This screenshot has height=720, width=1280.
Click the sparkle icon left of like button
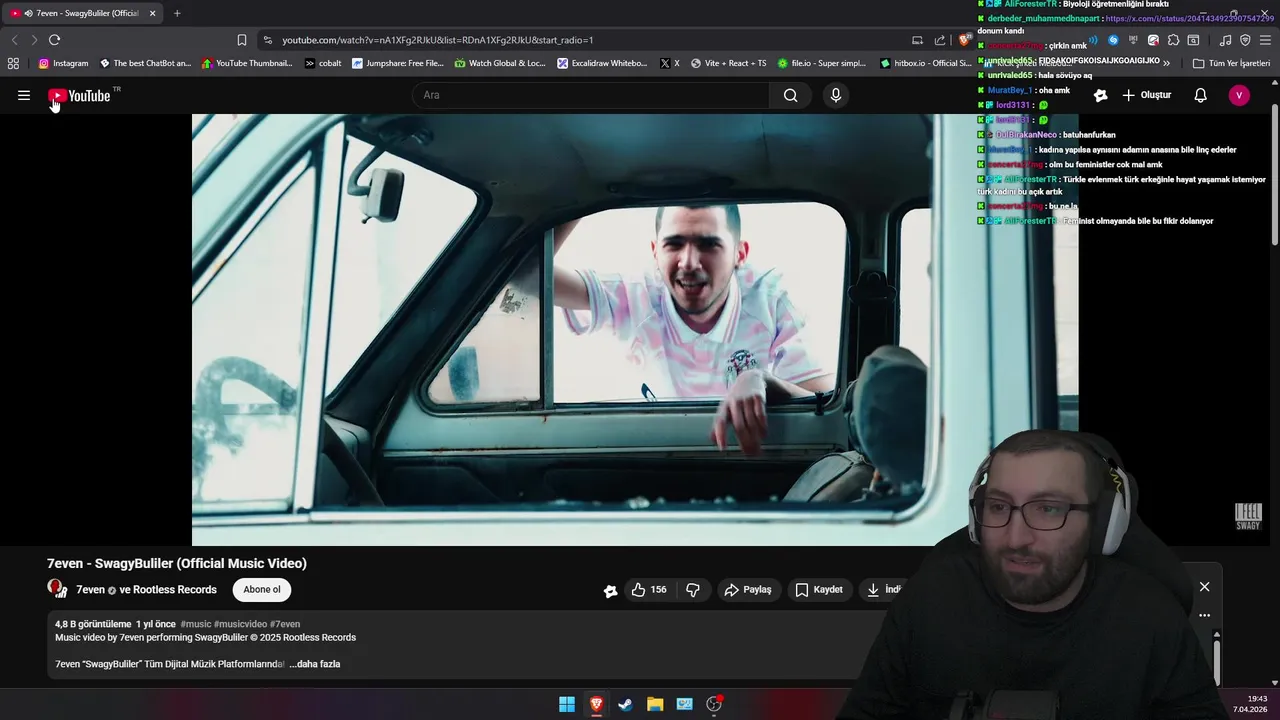[610, 591]
